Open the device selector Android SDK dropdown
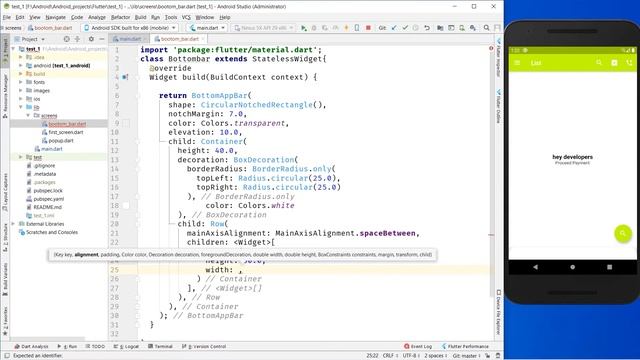The image size is (640, 360). pyautogui.click(x=130, y=28)
